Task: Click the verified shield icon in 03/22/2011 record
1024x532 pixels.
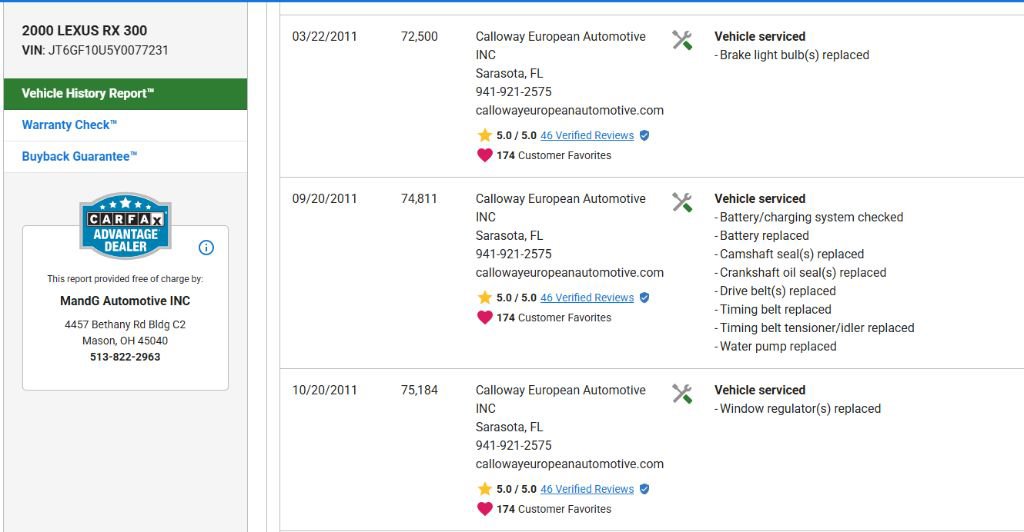Action: coord(645,135)
